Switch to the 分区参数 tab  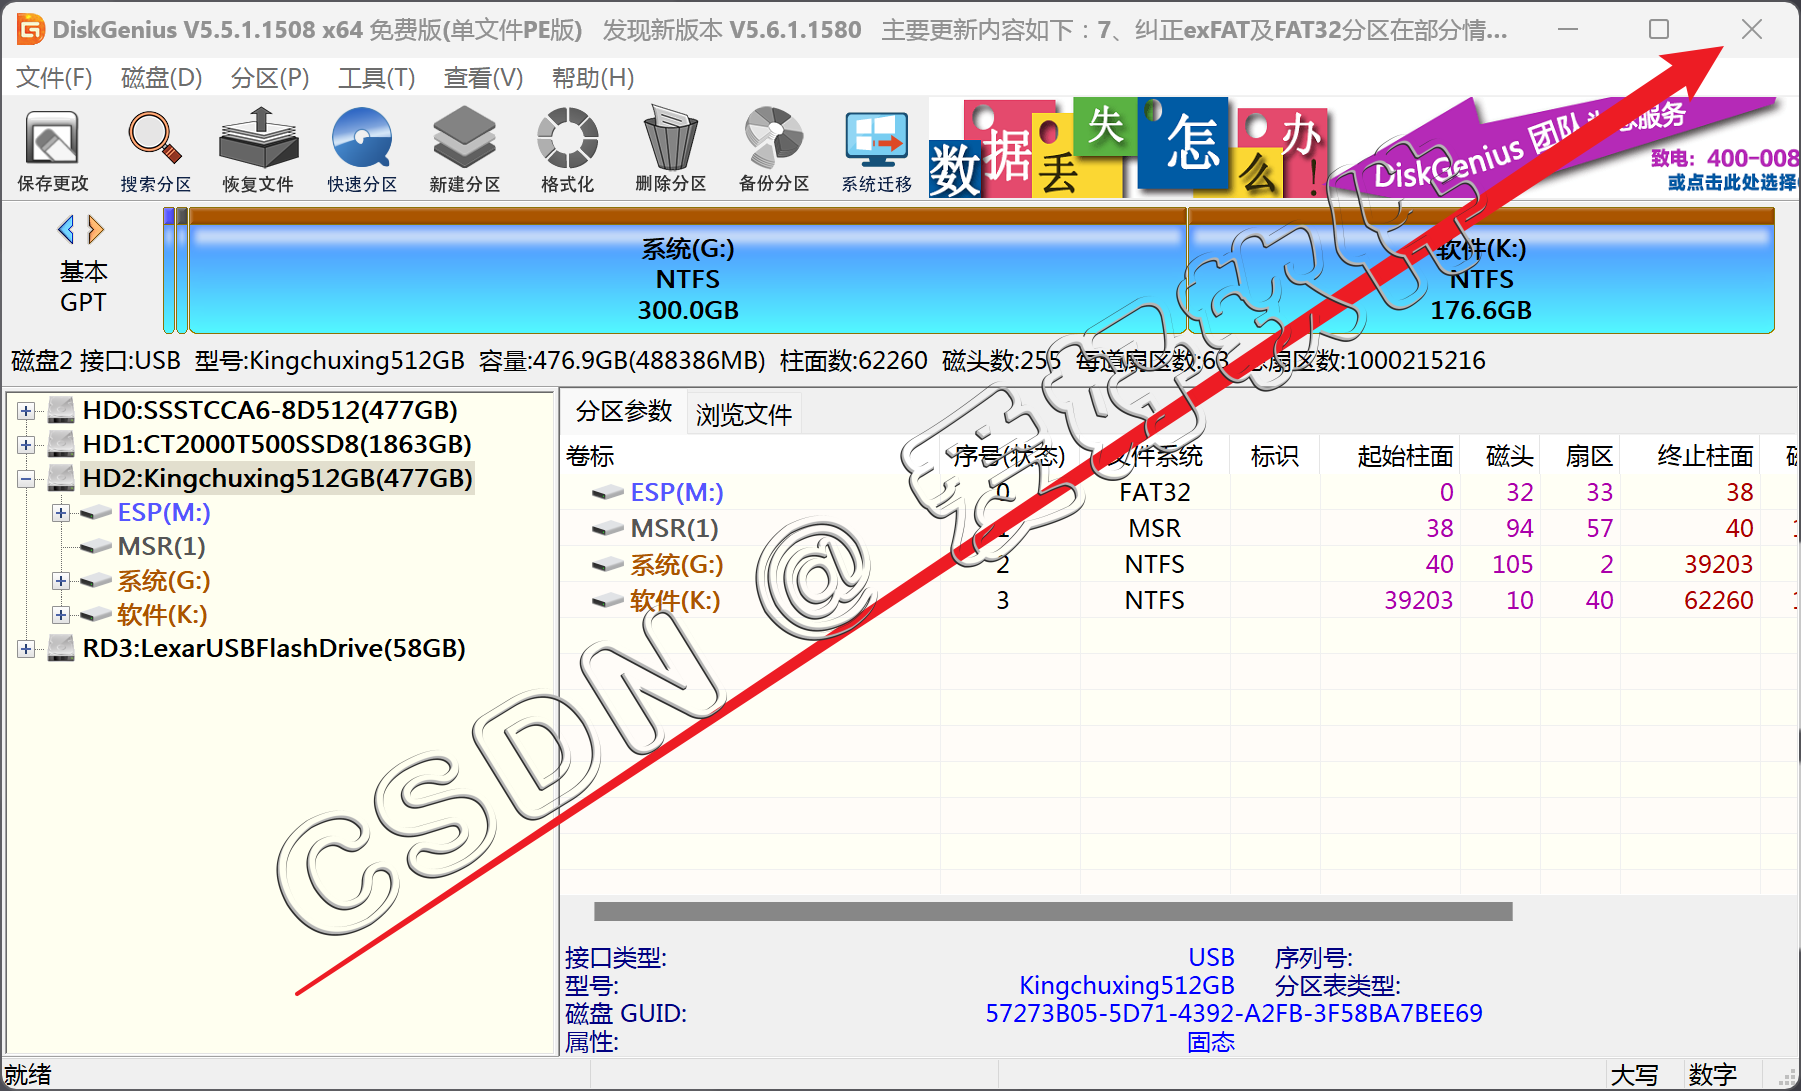click(624, 411)
